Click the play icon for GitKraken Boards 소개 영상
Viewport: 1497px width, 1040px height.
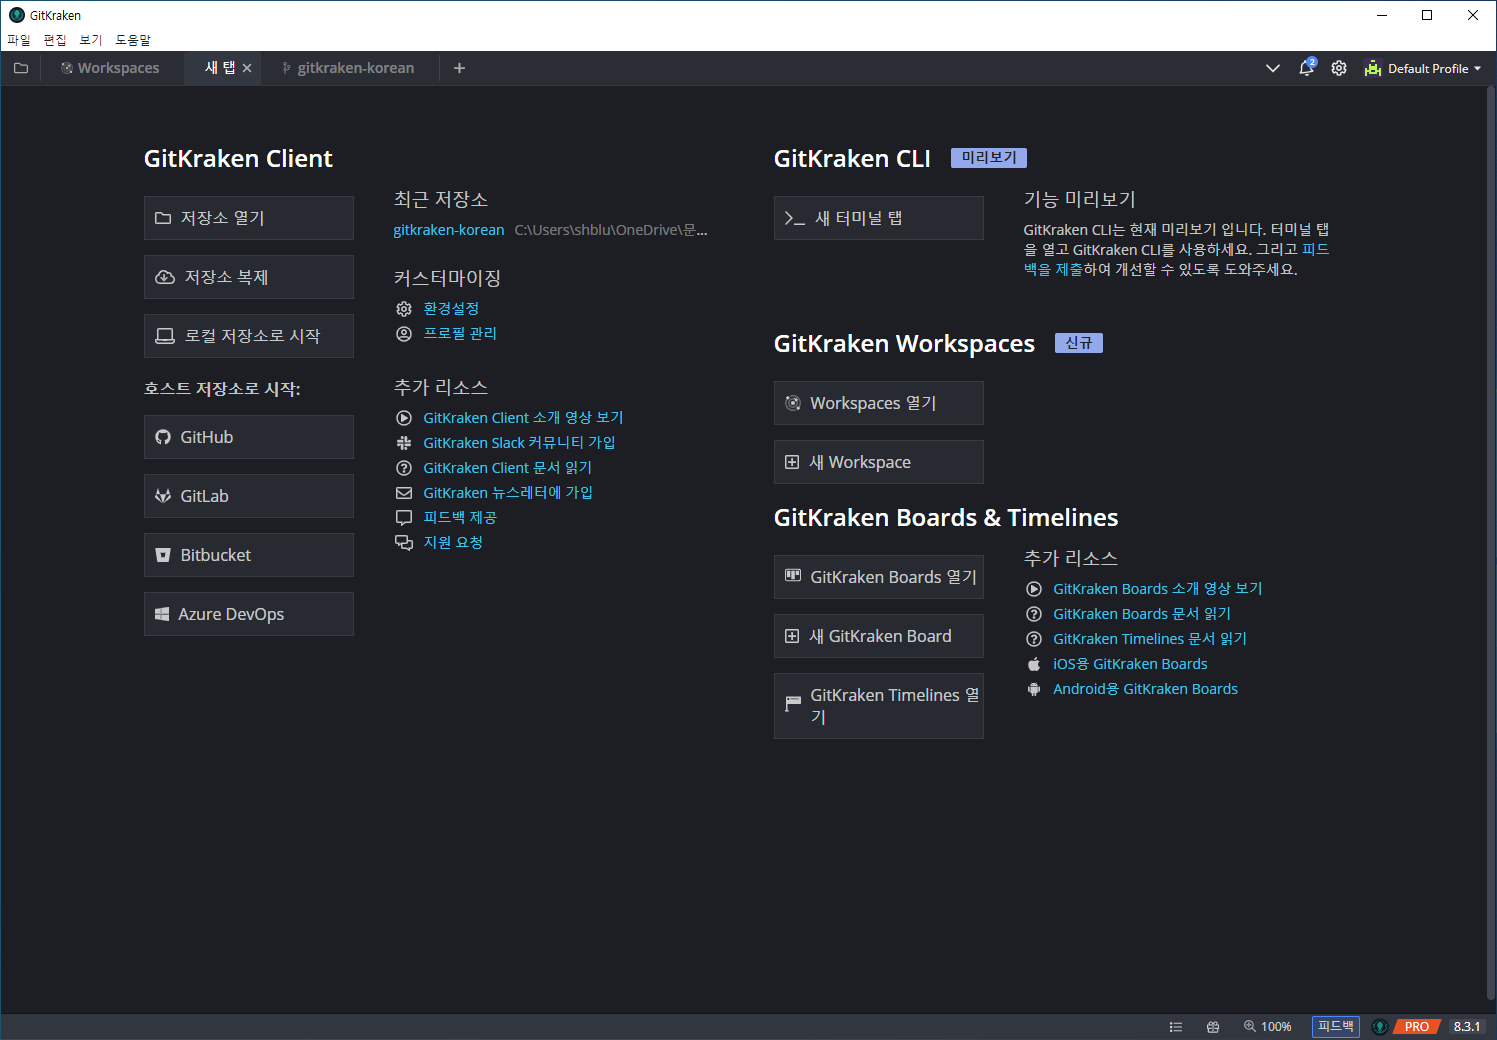coord(1034,589)
